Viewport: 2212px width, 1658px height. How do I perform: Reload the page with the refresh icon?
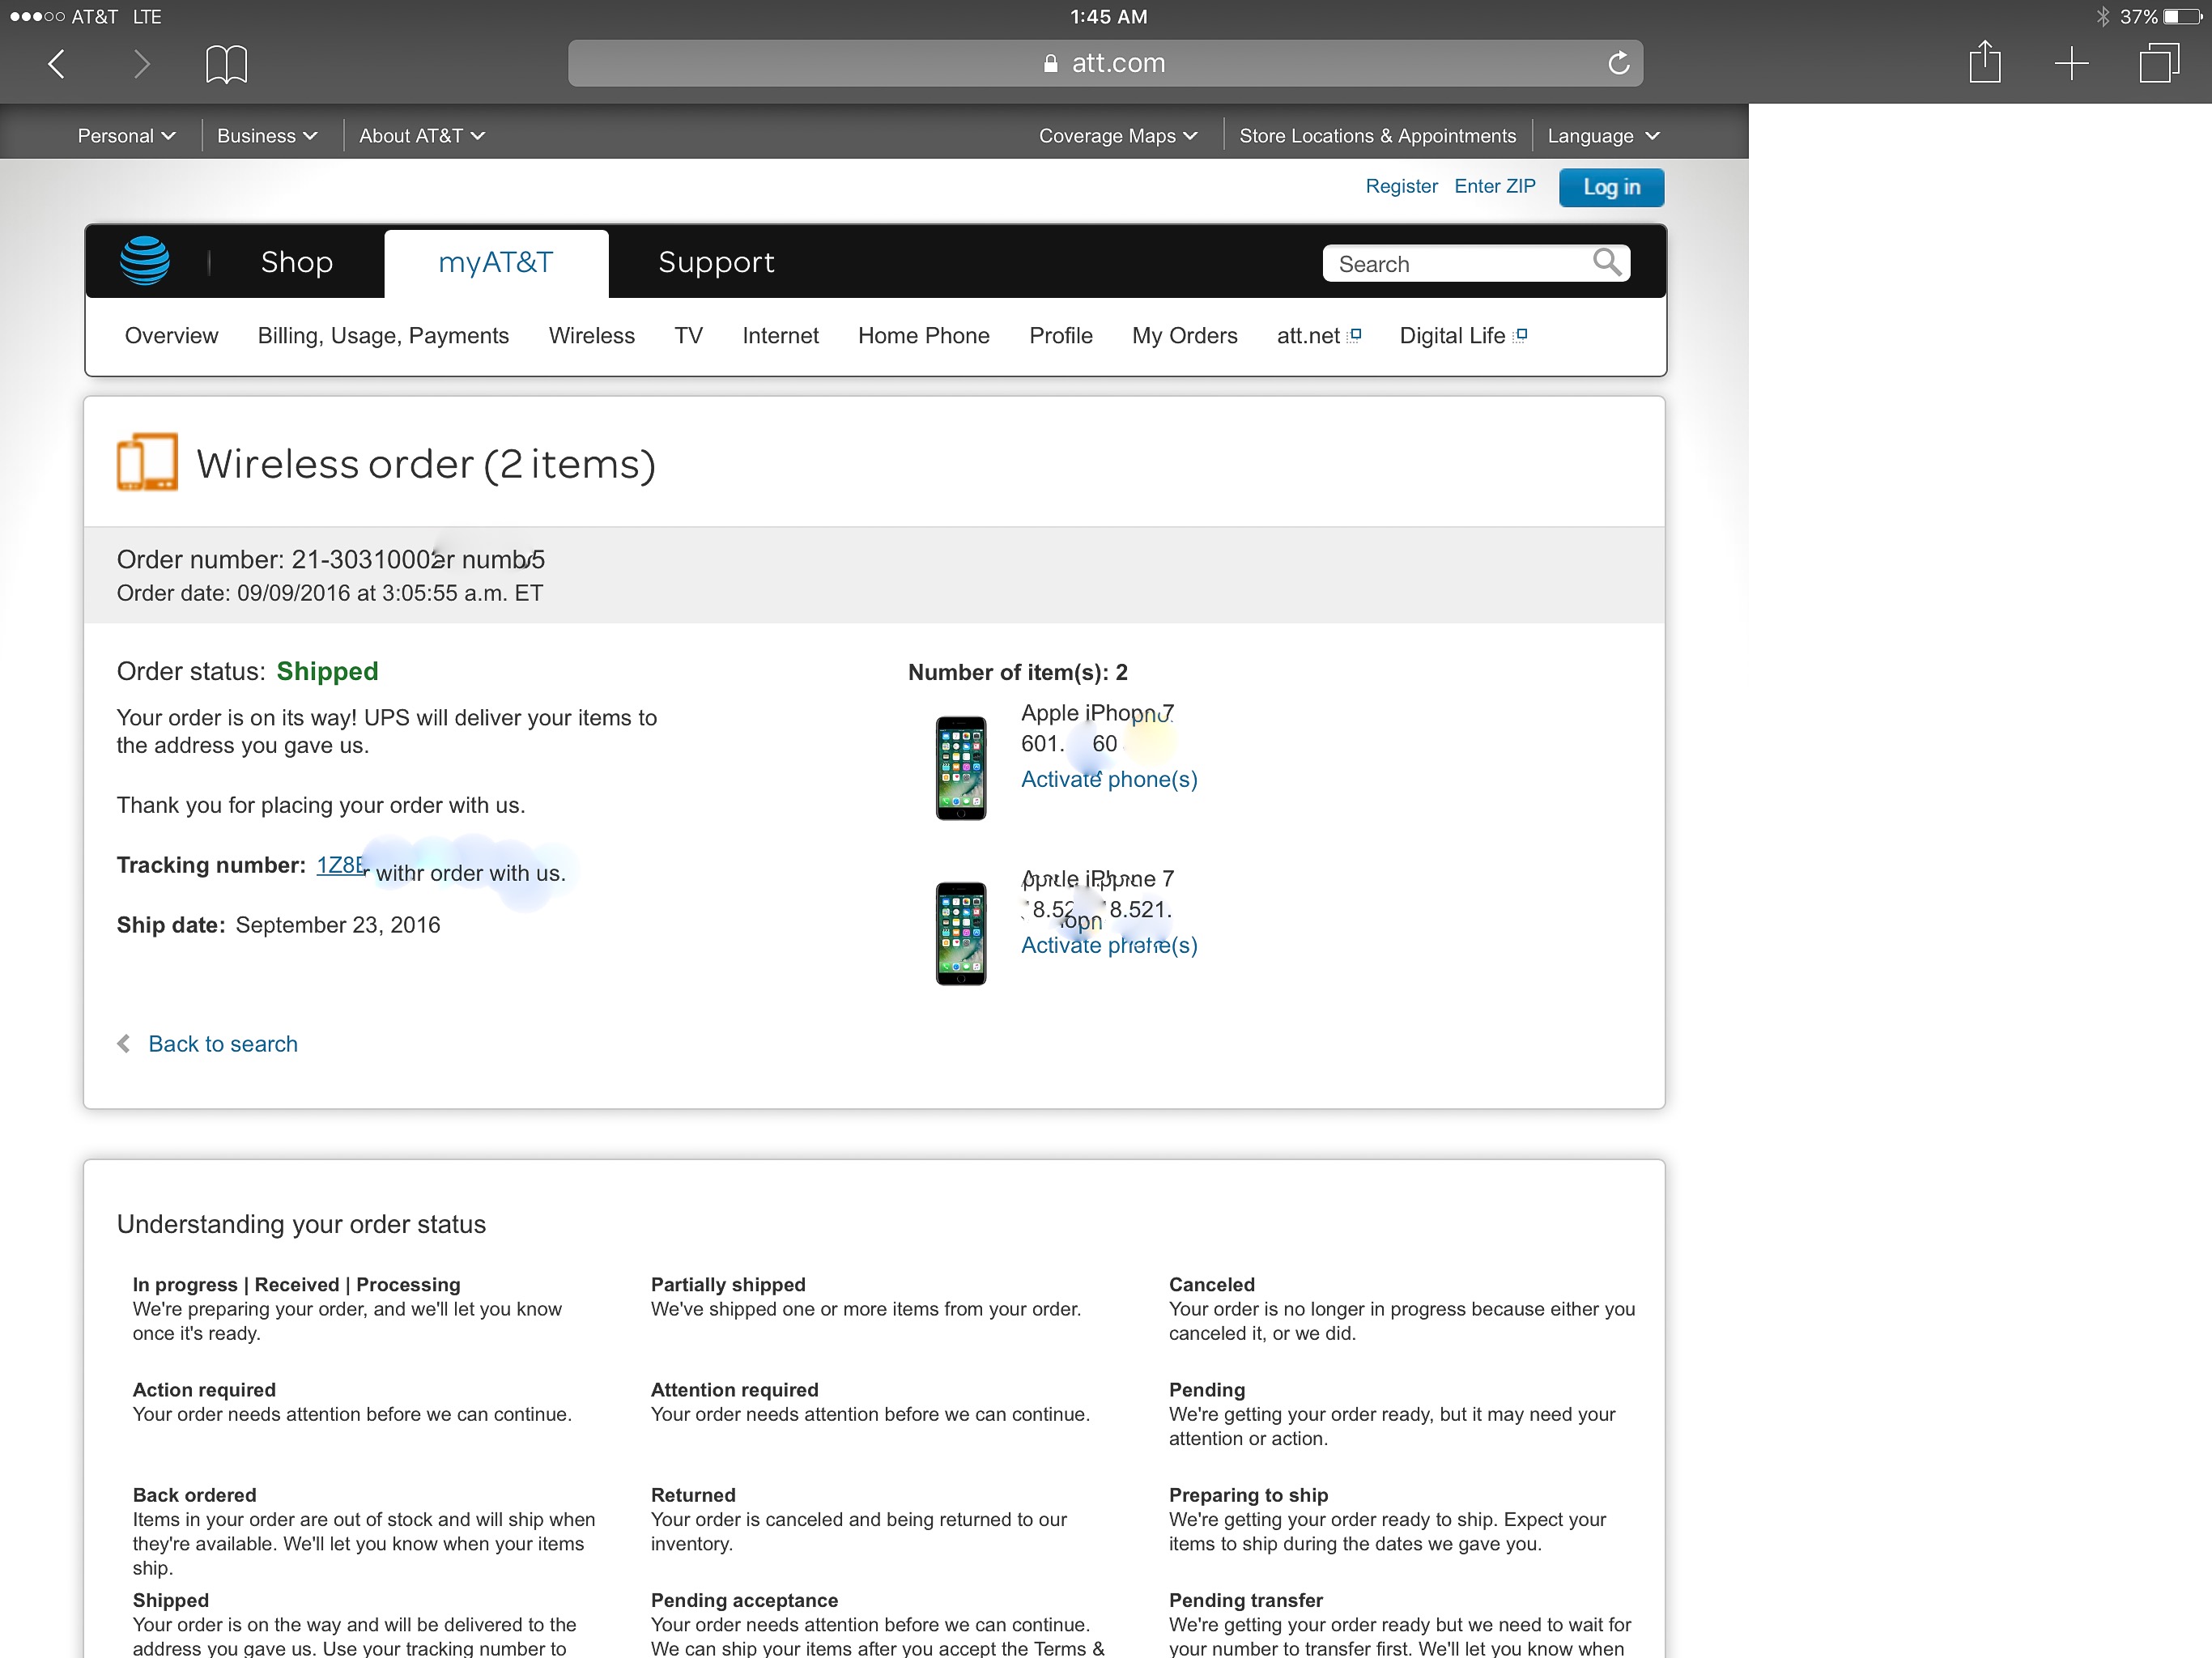click(1618, 63)
